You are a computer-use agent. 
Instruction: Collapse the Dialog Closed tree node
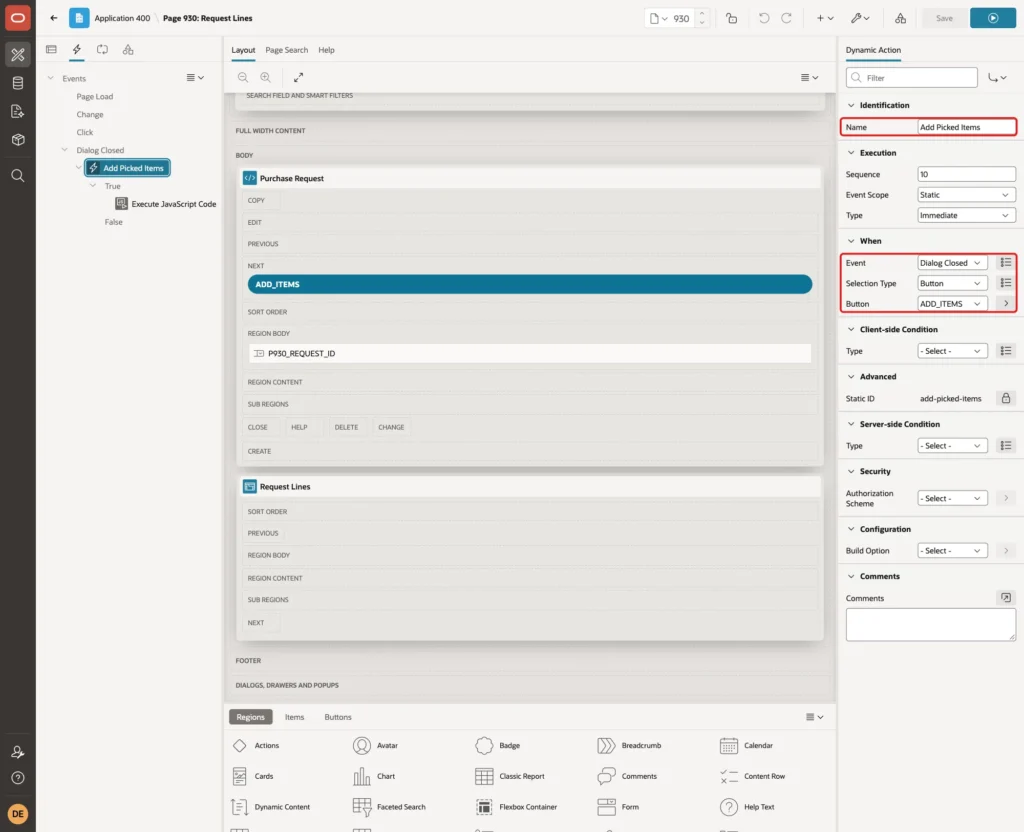click(x=64, y=150)
